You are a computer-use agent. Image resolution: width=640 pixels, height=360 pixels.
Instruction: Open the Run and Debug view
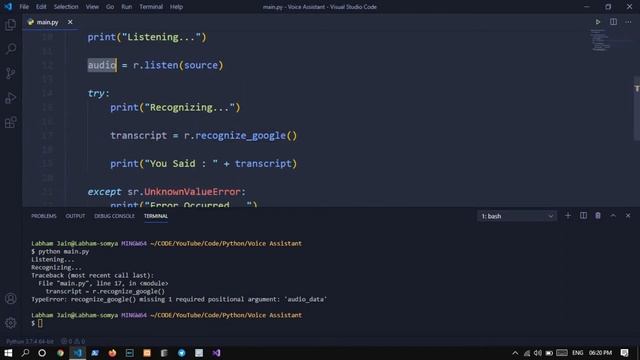coord(11,98)
